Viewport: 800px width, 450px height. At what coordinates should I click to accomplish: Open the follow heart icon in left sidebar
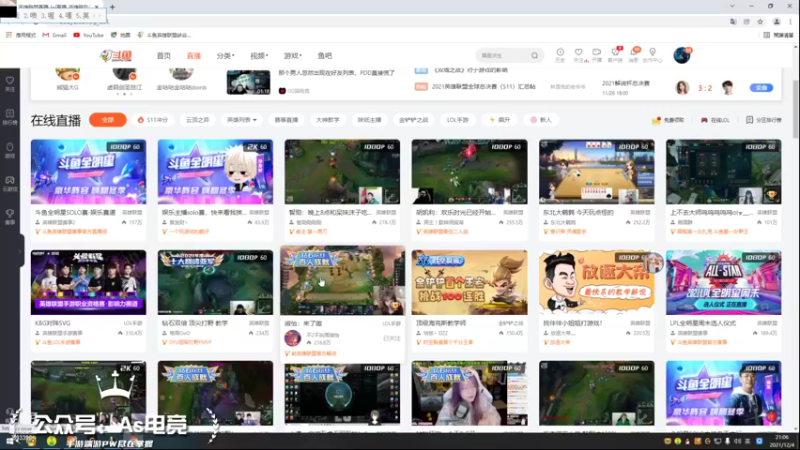click(x=10, y=84)
